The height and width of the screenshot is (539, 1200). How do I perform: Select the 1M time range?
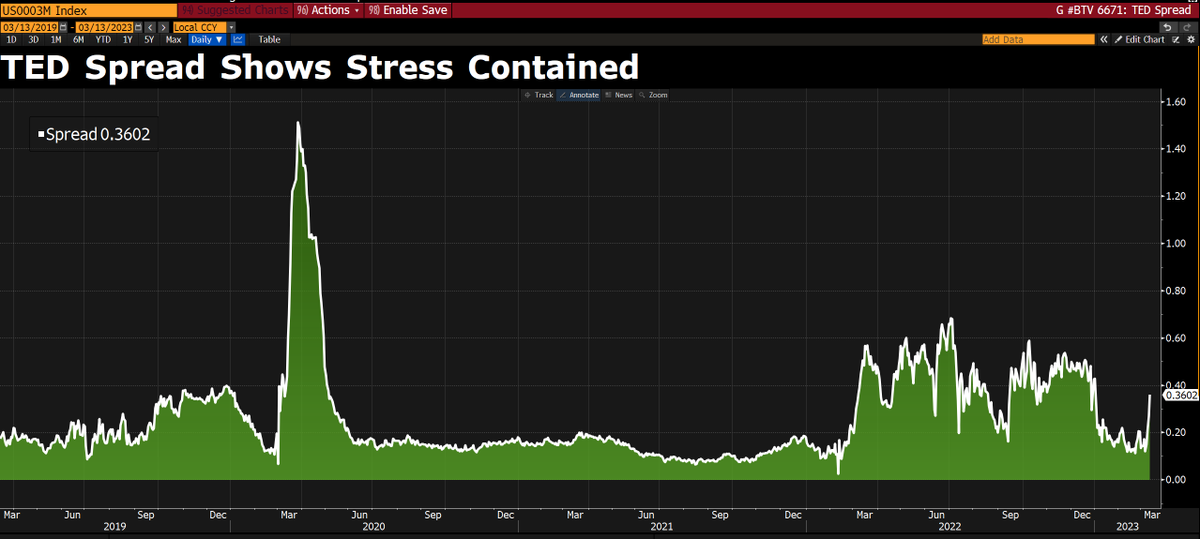click(56, 40)
